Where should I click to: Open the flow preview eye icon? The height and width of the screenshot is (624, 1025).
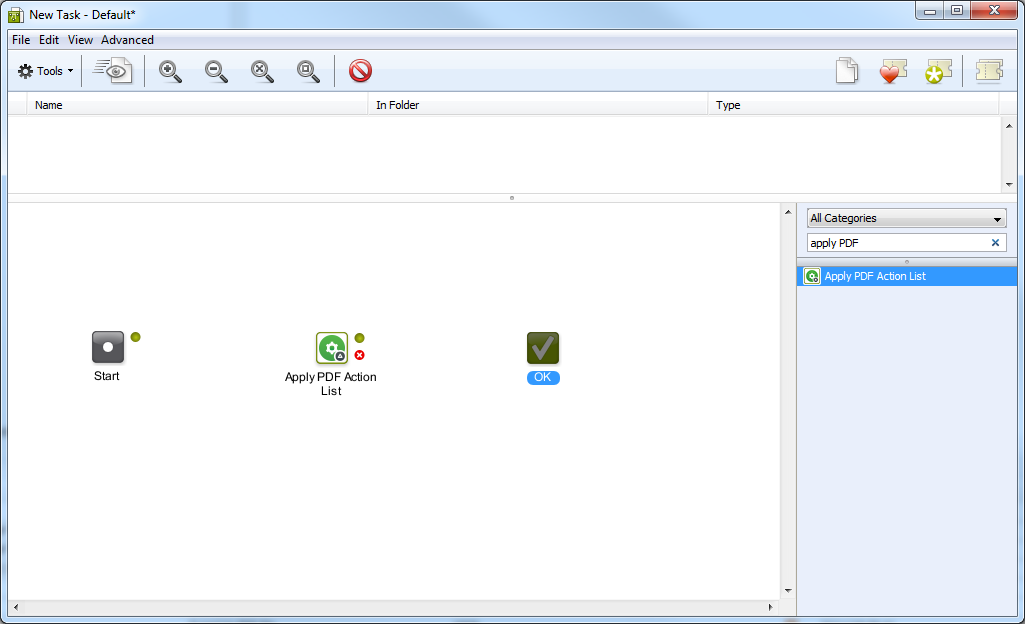[x=111, y=71]
